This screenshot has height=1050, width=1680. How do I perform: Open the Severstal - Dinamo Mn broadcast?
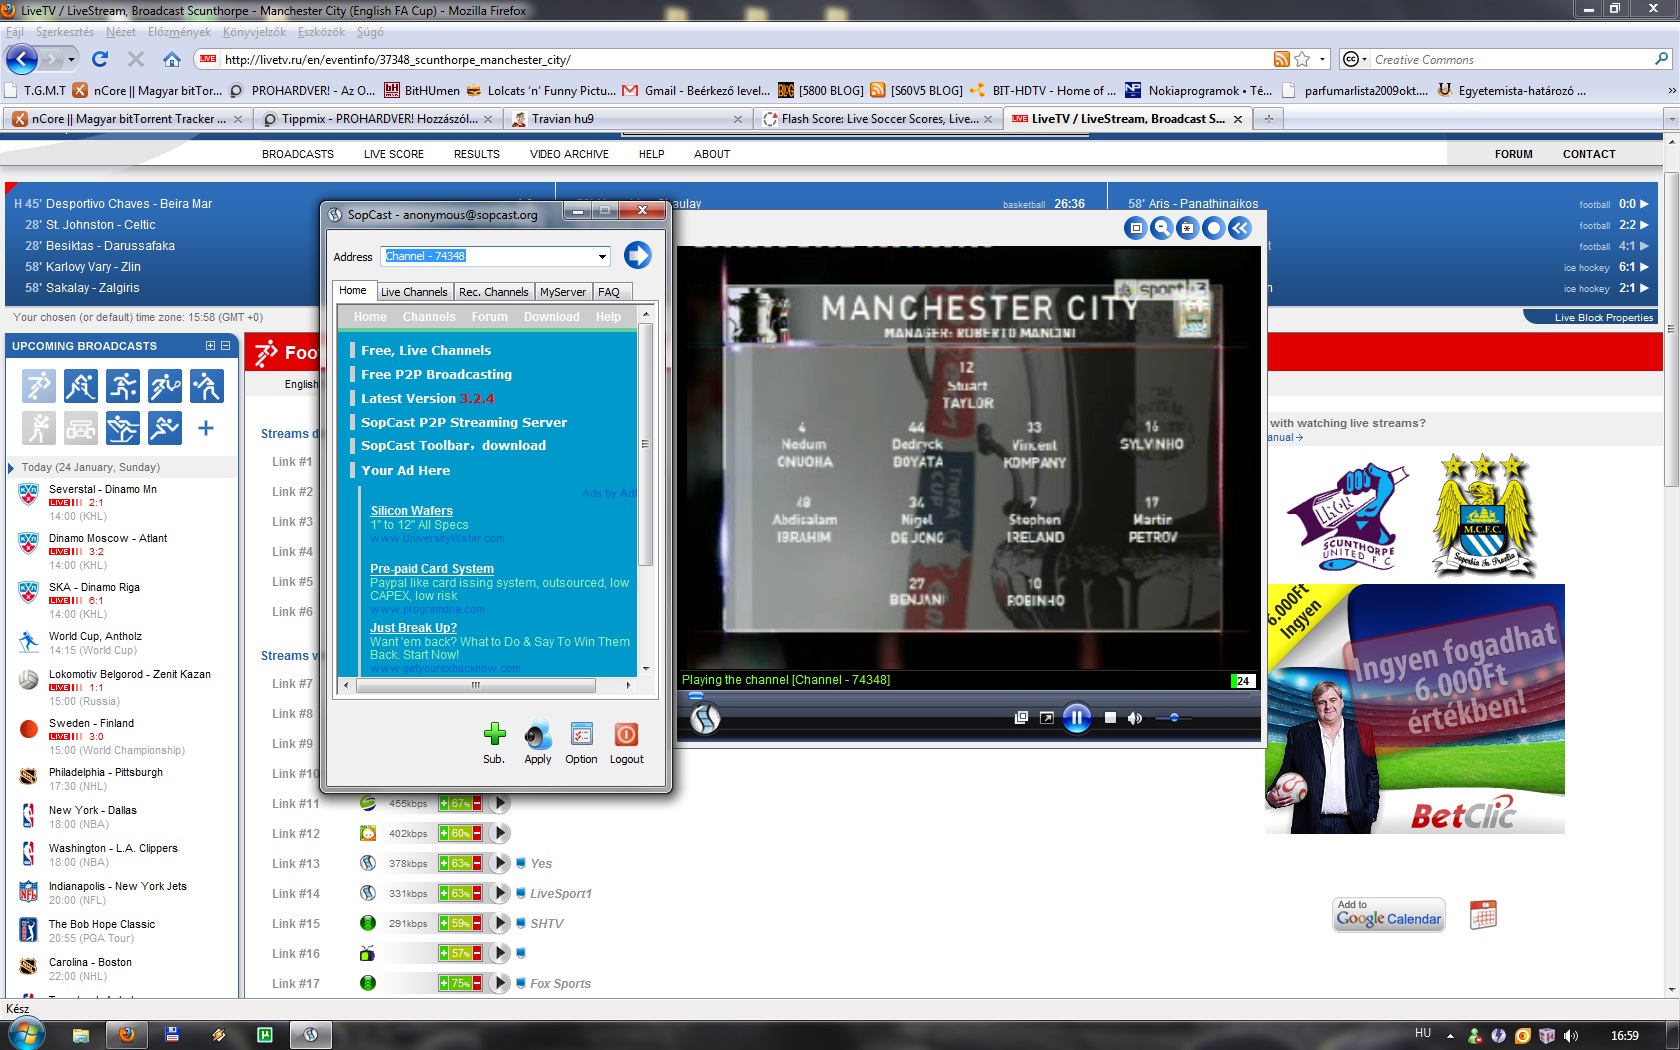tap(103, 489)
